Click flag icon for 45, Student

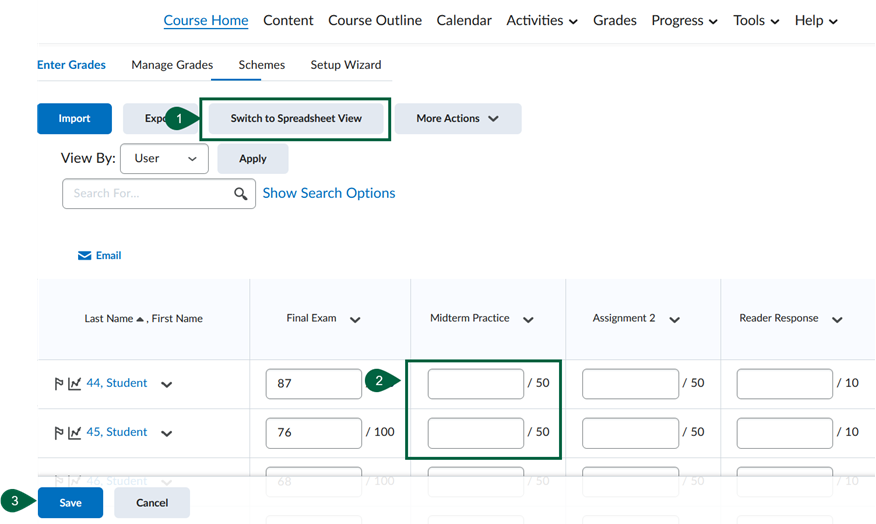coord(58,433)
